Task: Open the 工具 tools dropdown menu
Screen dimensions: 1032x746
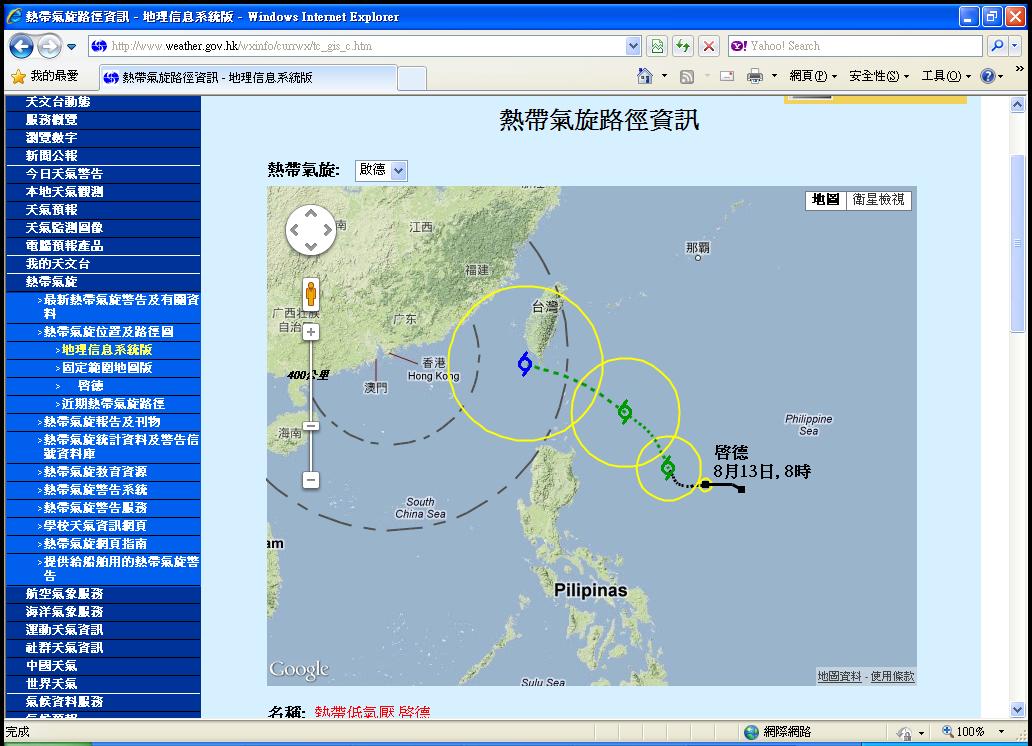Action: 945,76
